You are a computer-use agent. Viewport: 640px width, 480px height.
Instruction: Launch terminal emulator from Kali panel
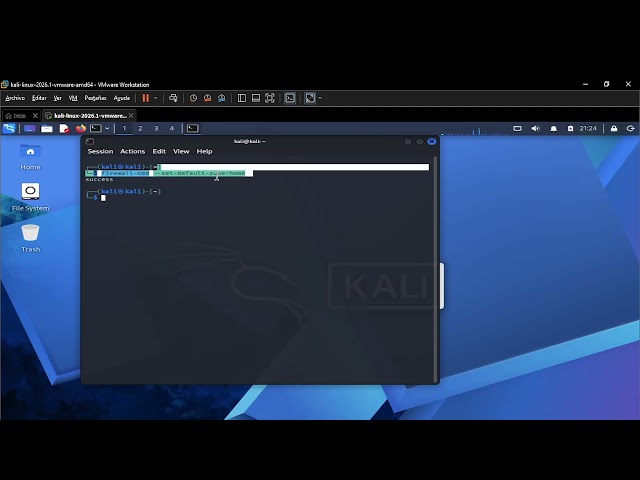click(96, 129)
